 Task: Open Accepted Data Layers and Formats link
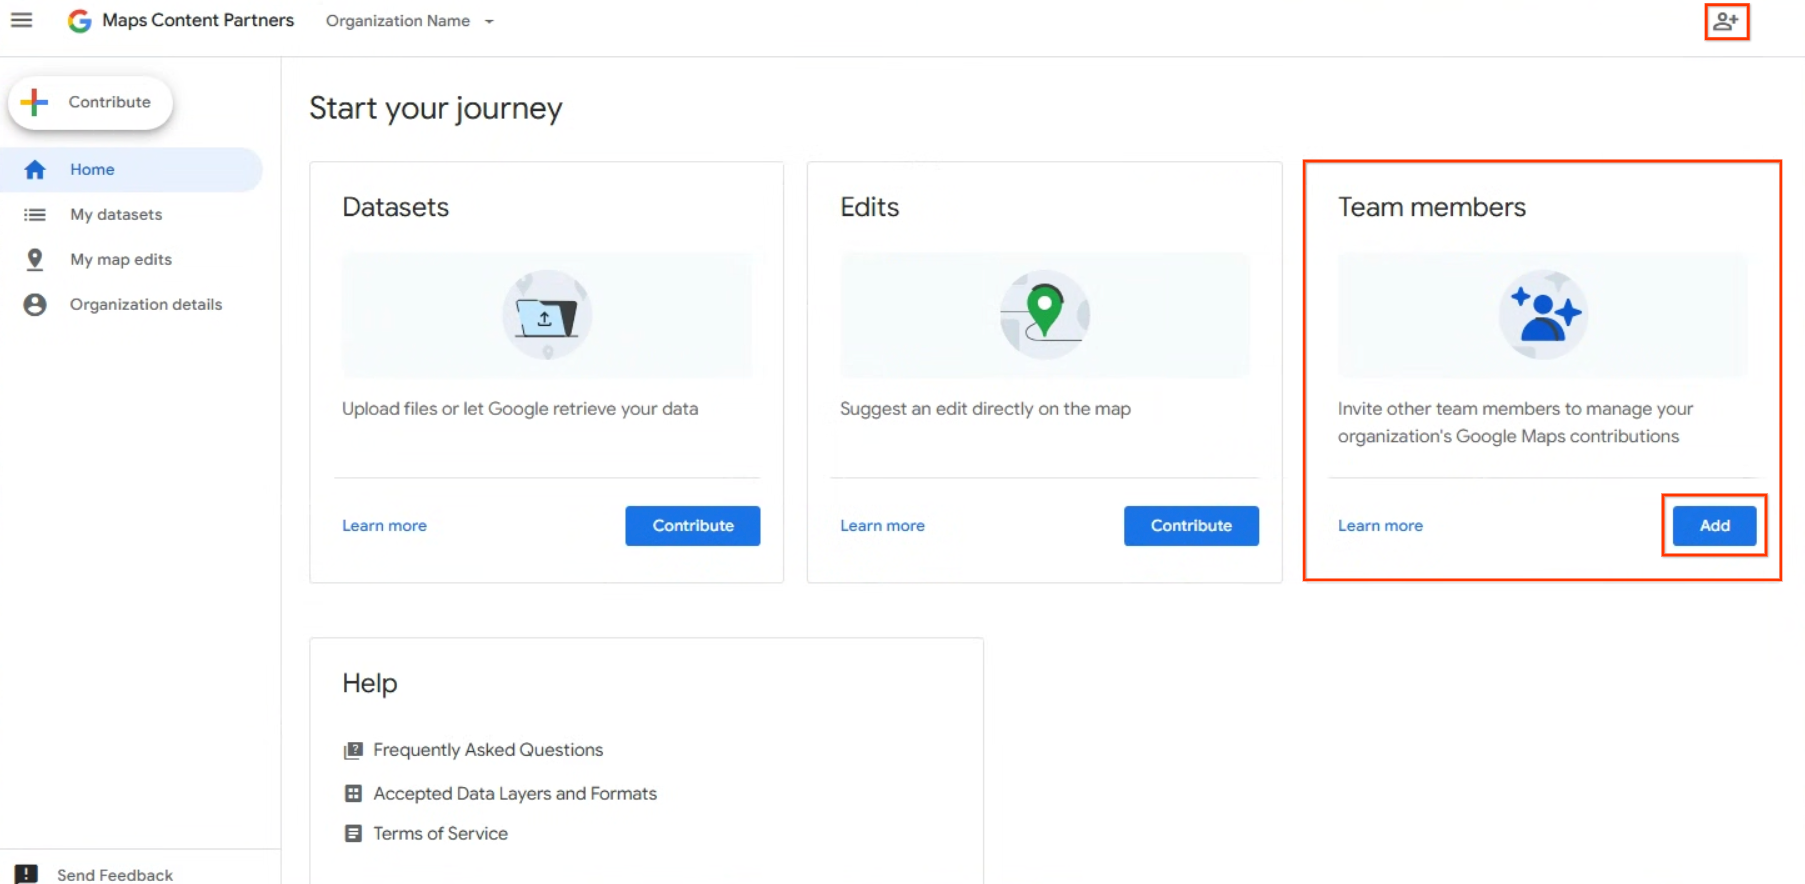point(515,794)
